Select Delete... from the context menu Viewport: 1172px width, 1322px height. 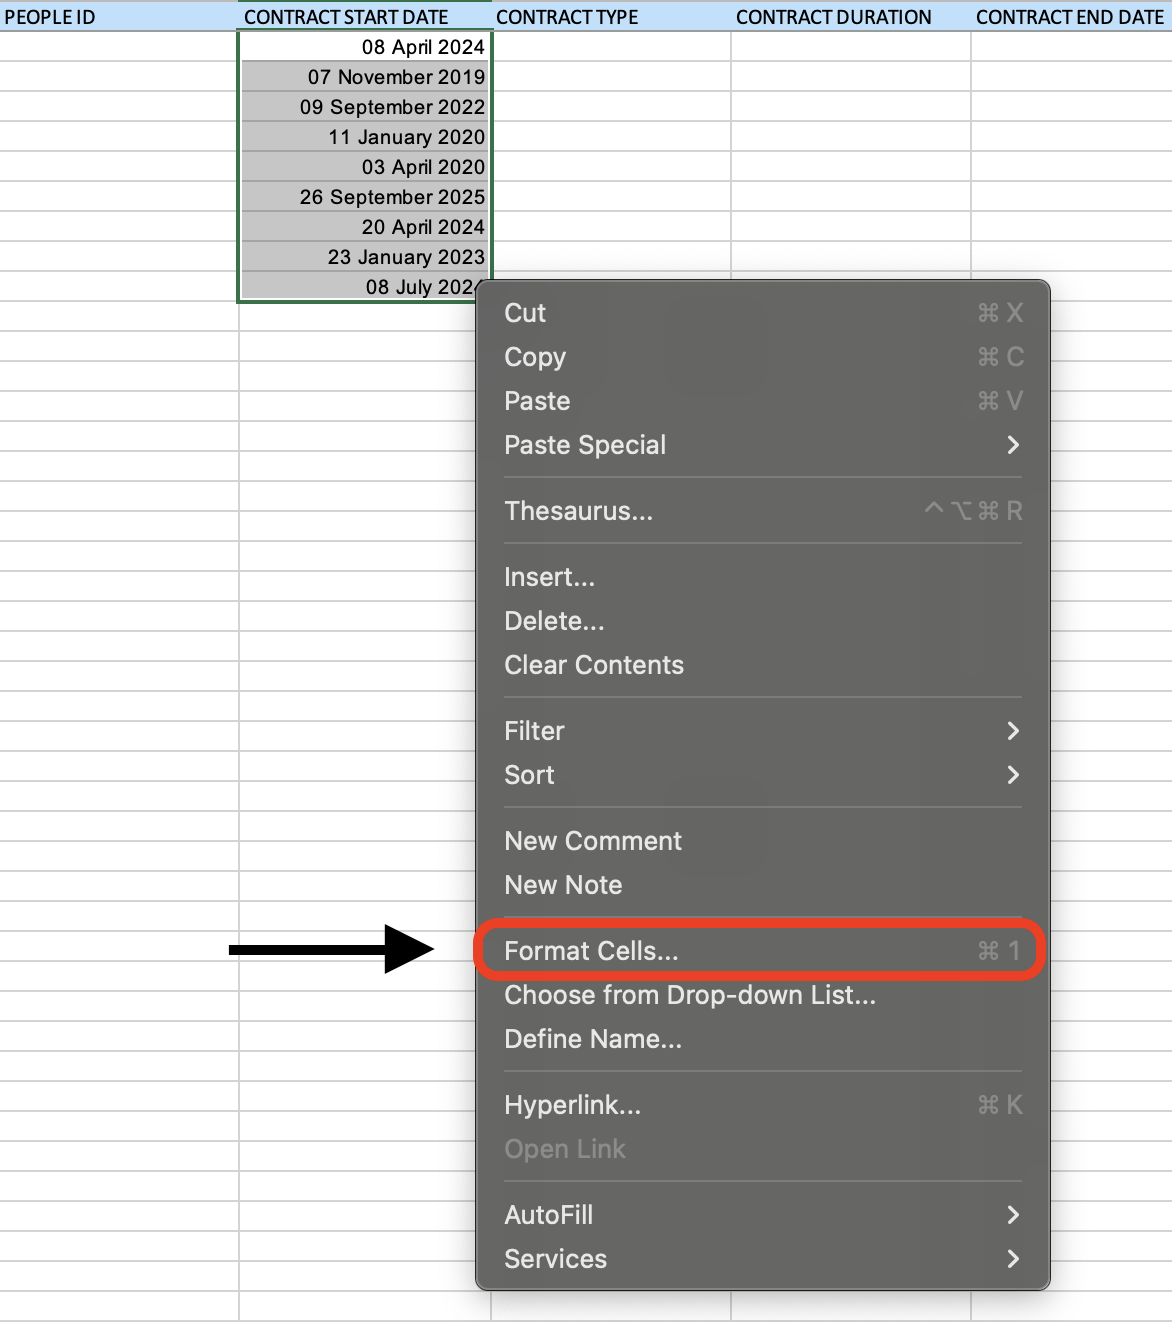tap(554, 621)
